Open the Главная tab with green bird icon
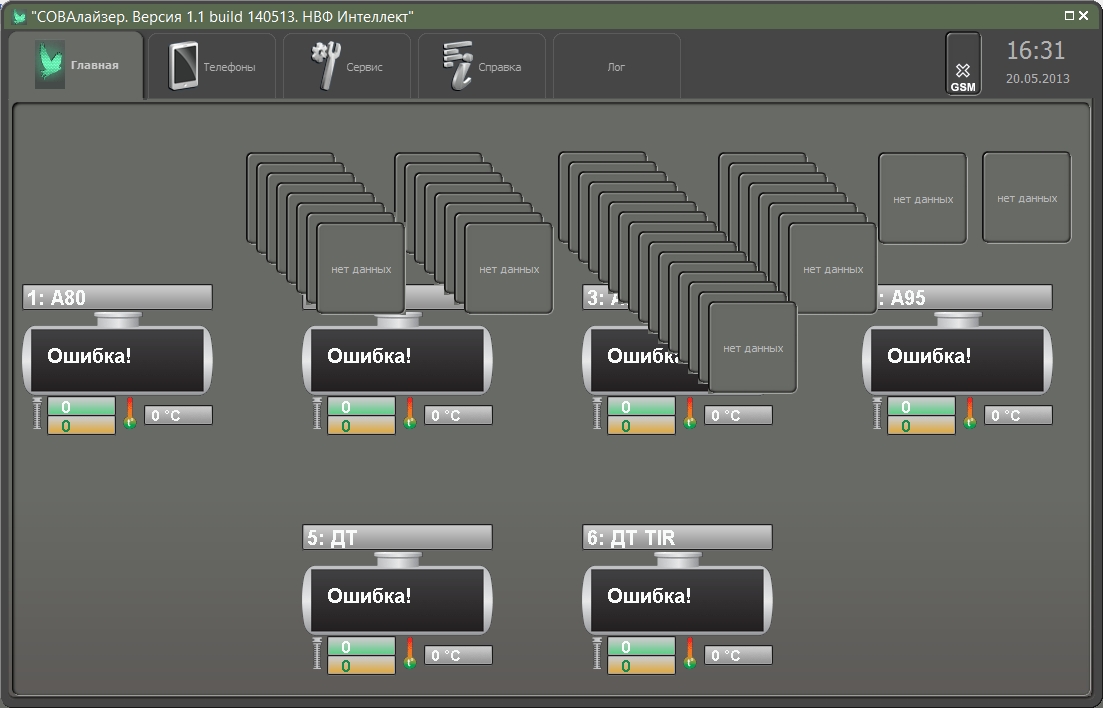 pyautogui.click(x=76, y=65)
